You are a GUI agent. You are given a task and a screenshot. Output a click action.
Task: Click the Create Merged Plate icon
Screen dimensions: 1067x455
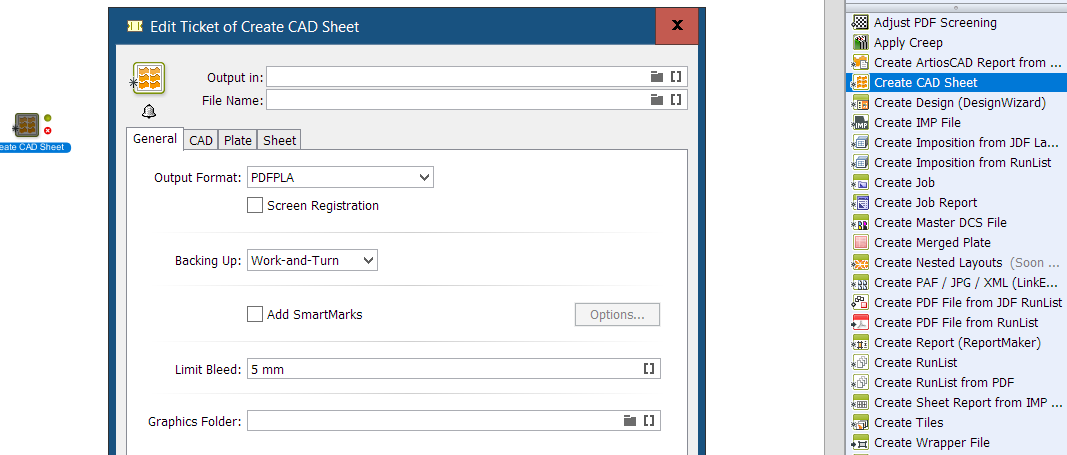[x=860, y=242]
